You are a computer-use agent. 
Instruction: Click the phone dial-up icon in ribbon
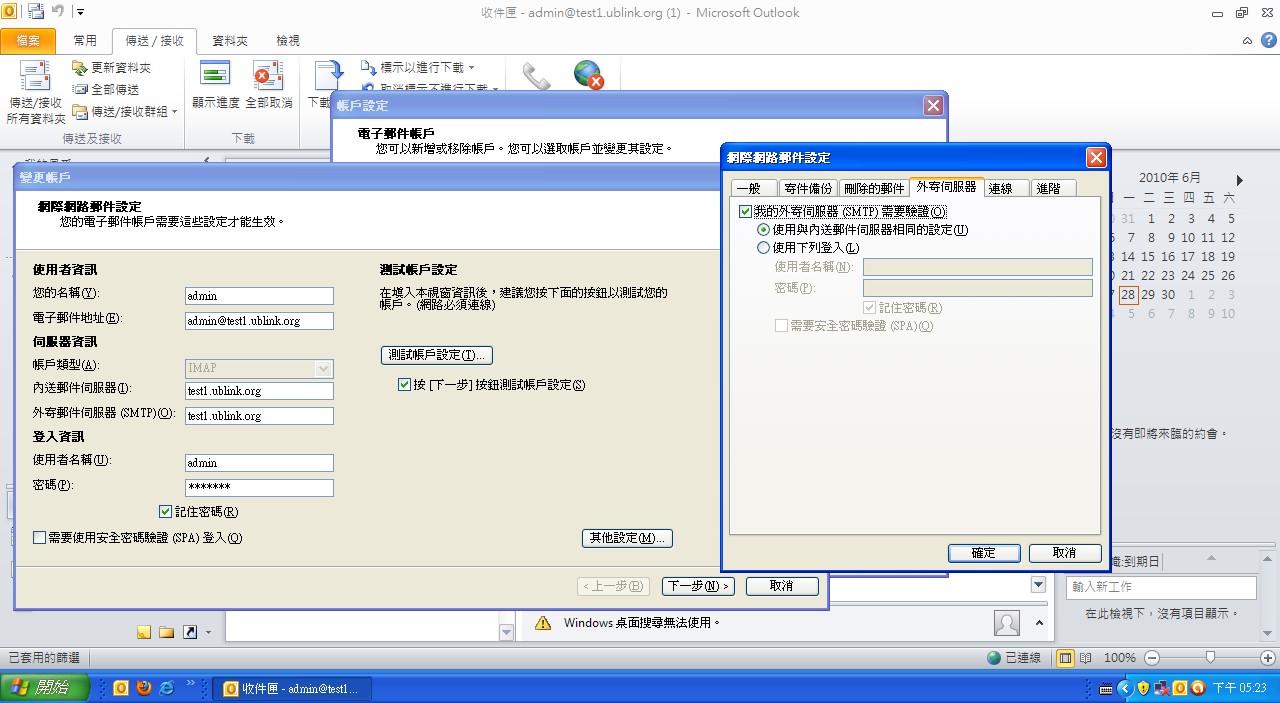click(x=537, y=76)
